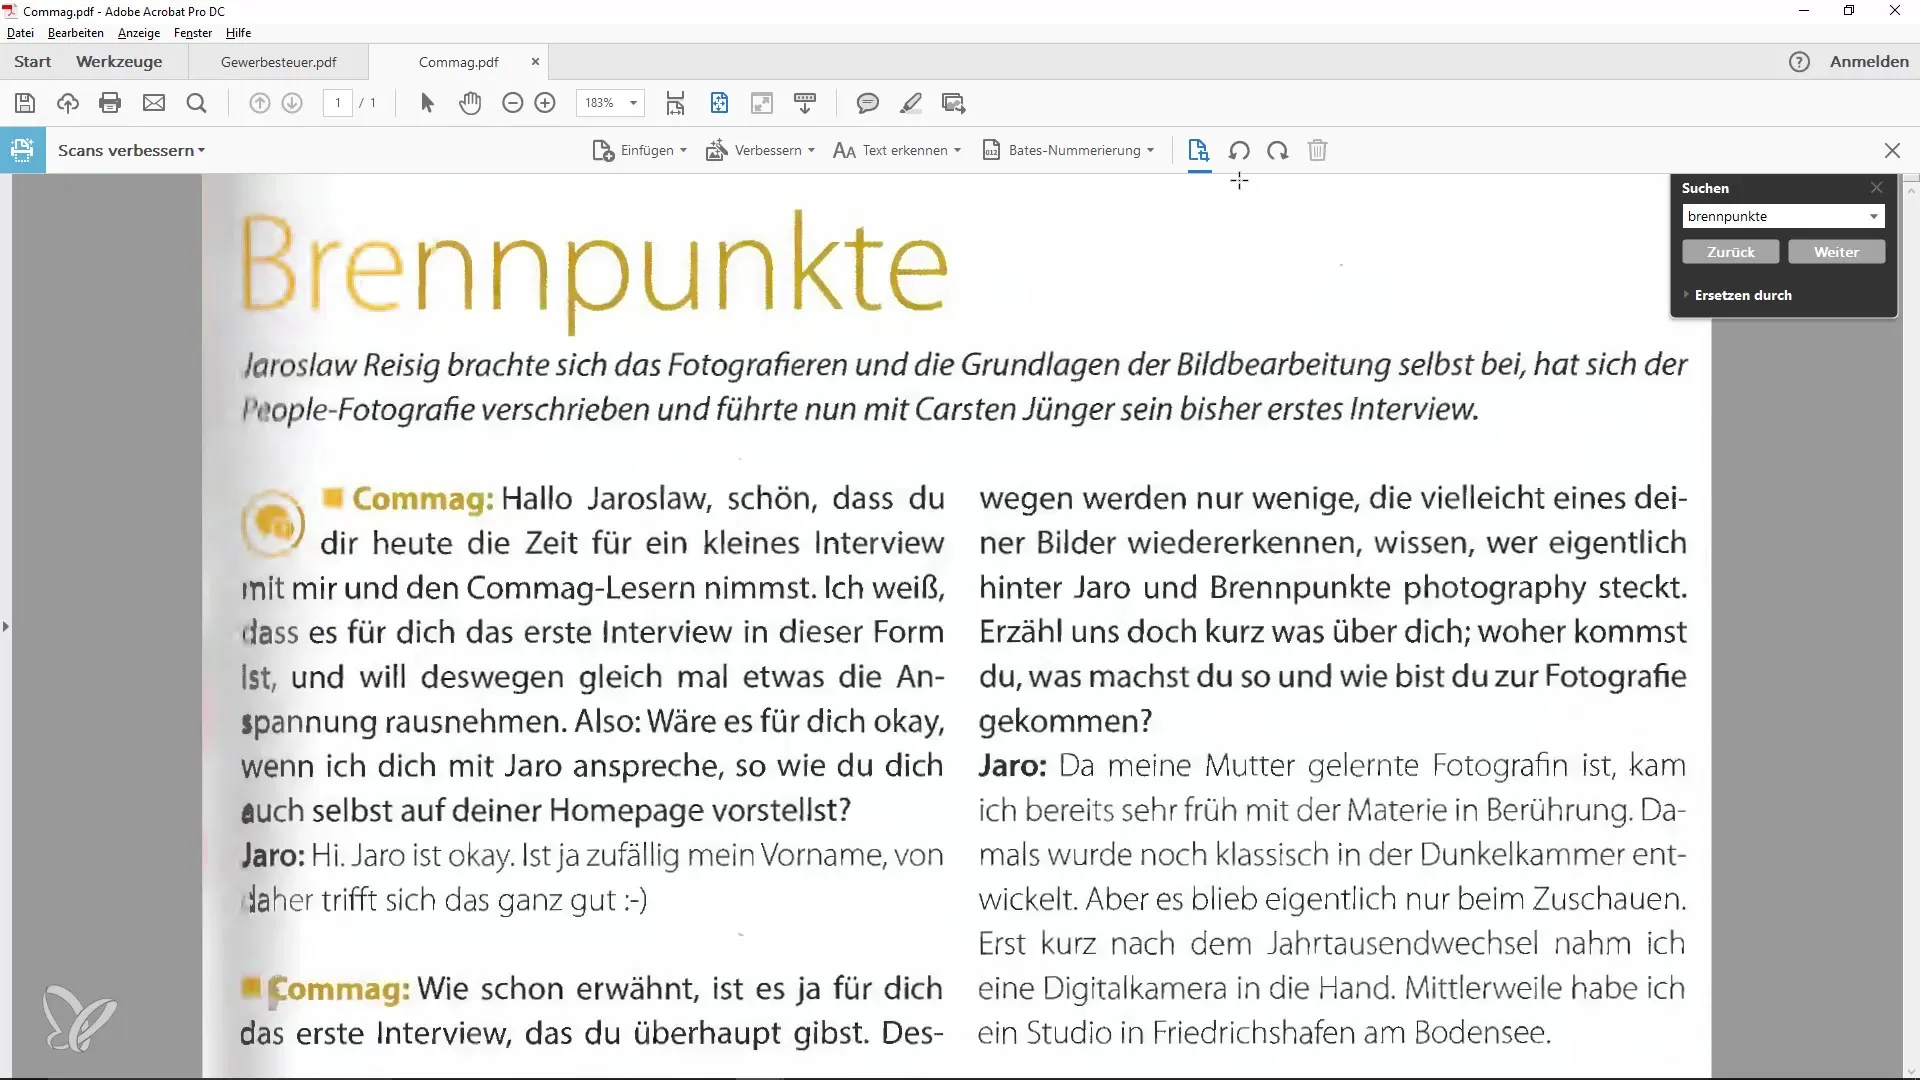
Task: Click the edit page document icon
Action: pos(1199,151)
